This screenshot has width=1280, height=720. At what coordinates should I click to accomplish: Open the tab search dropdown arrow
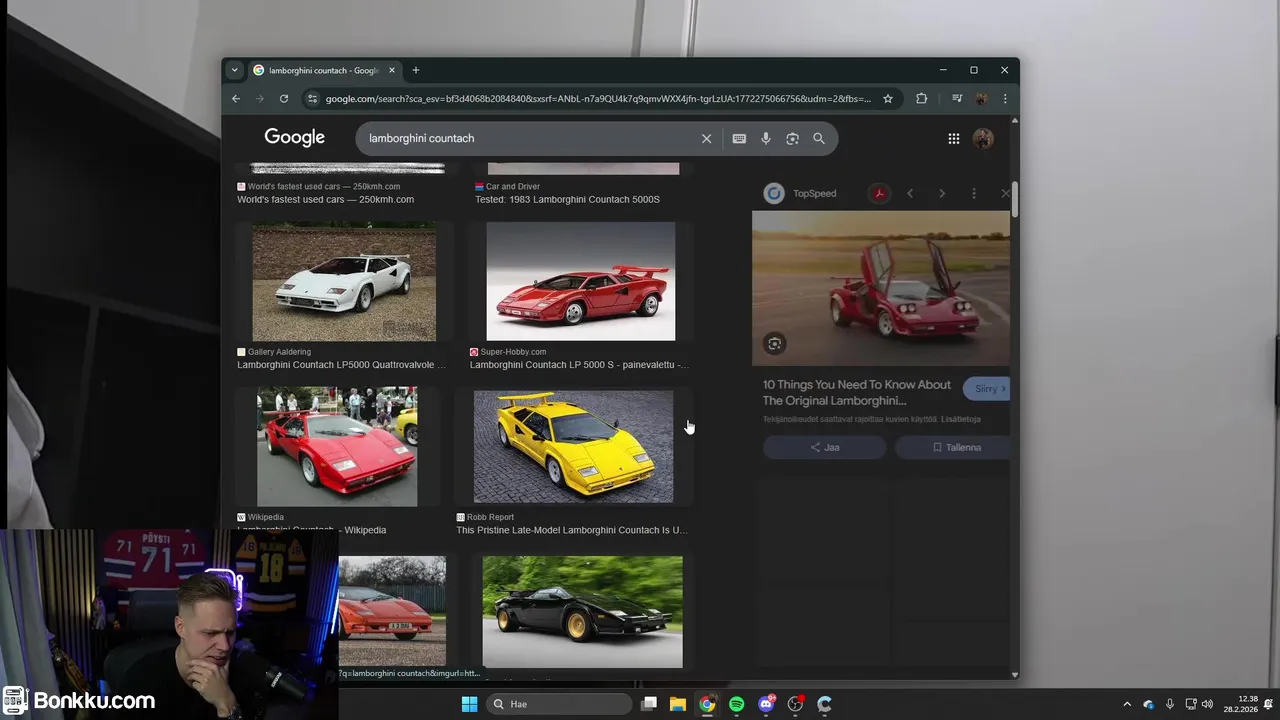[234, 70]
